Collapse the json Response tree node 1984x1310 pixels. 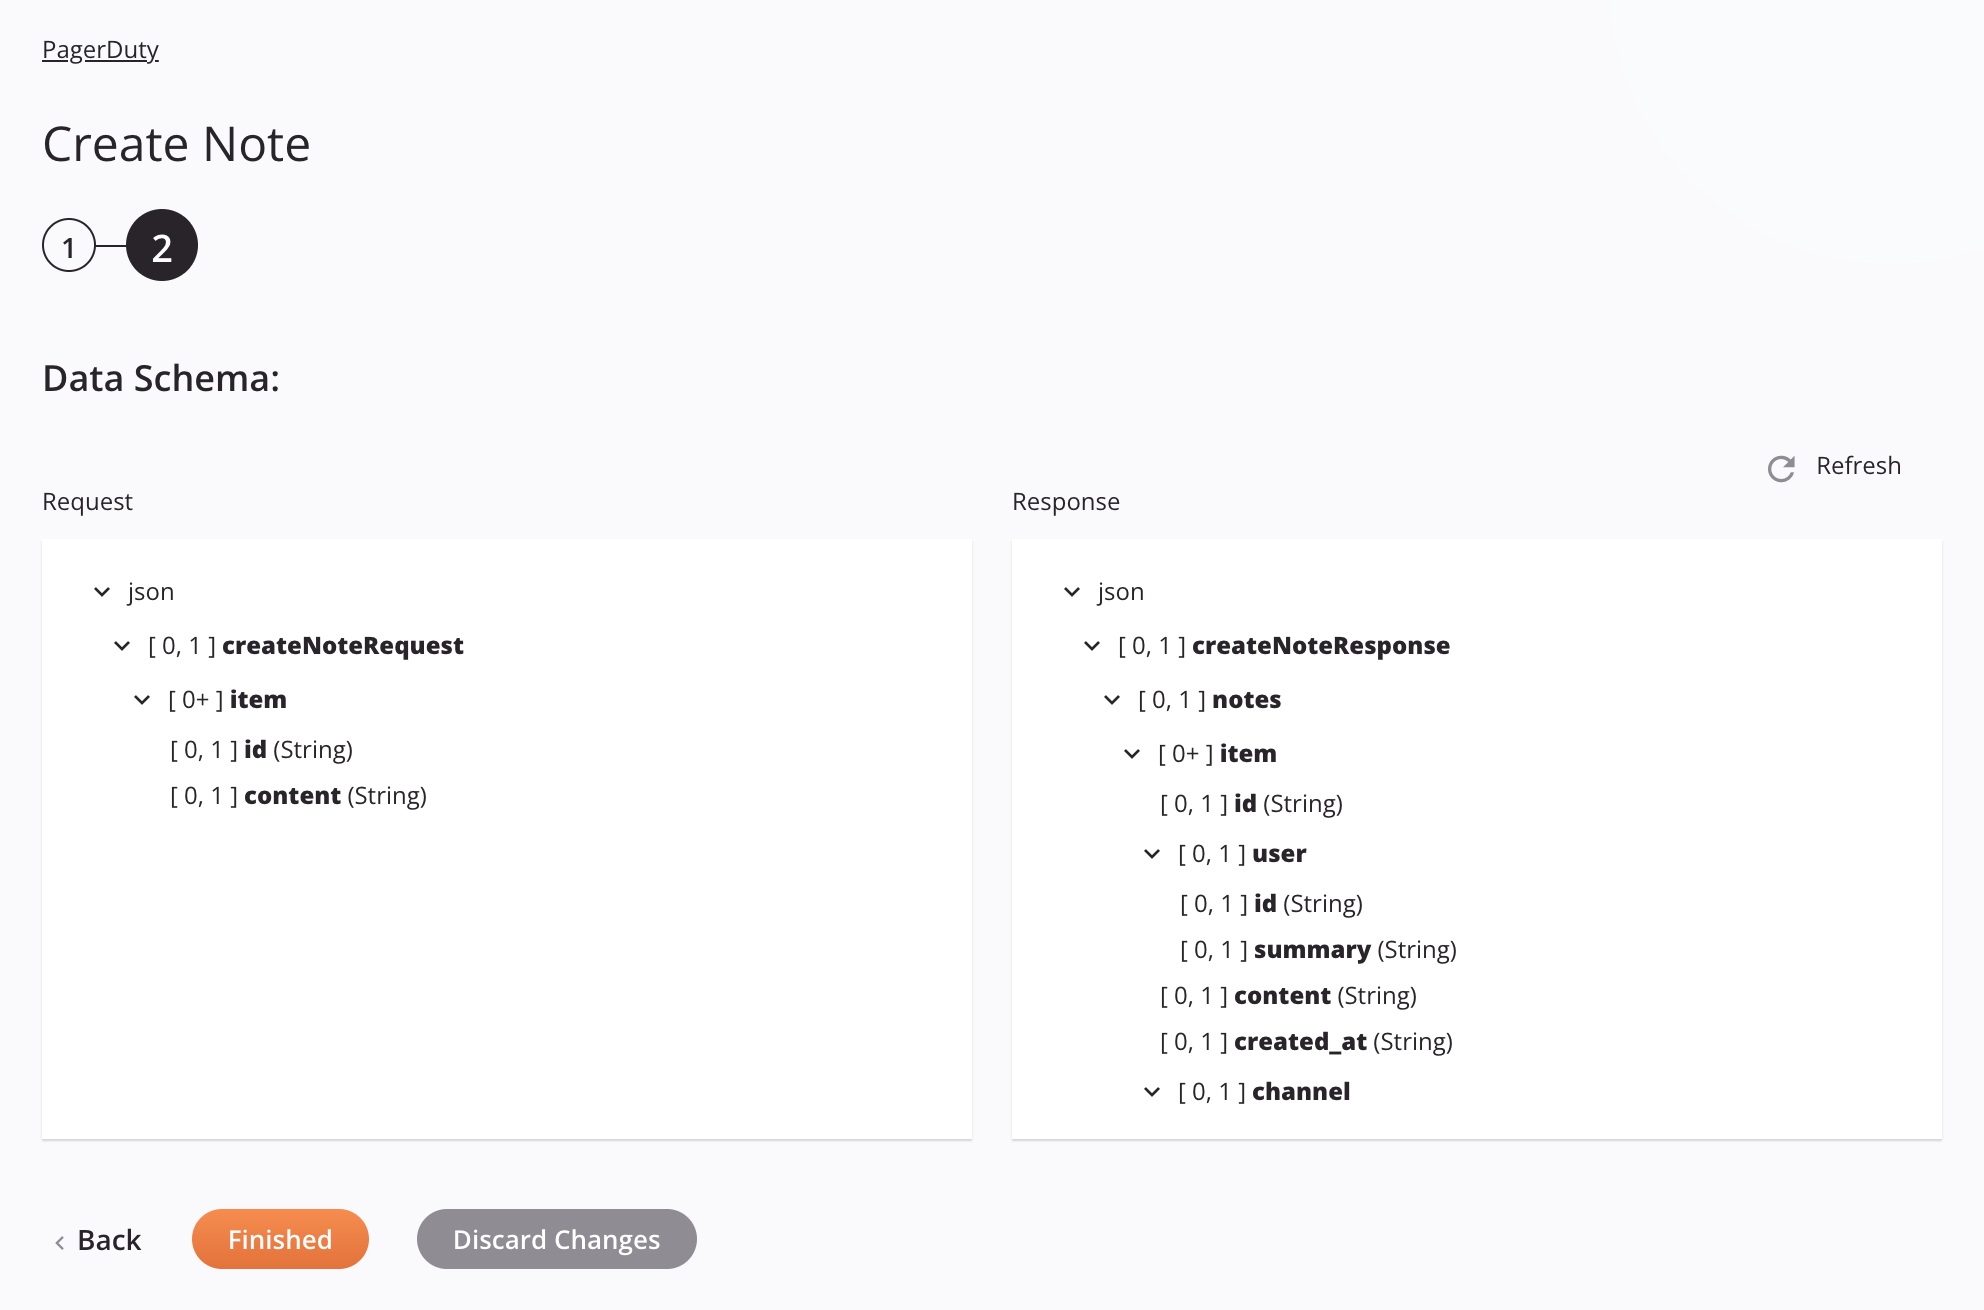(1070, 591)
